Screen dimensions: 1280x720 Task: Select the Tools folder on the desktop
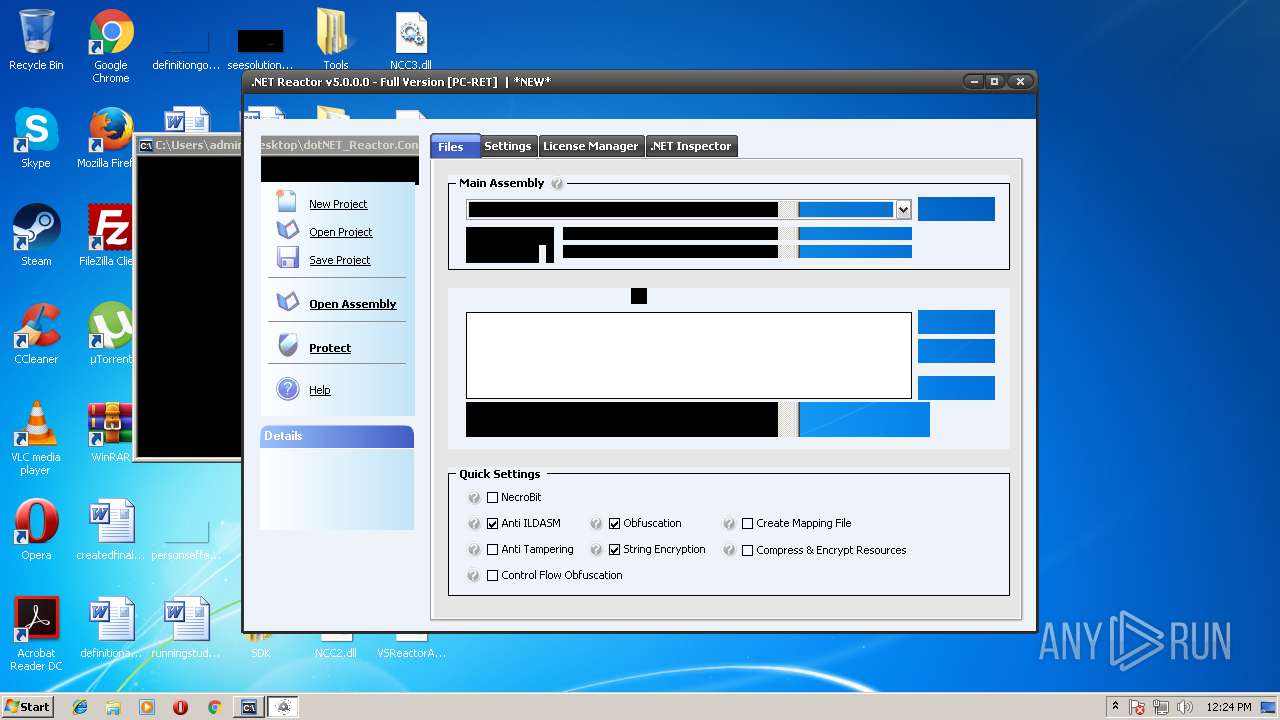(335, 41)
